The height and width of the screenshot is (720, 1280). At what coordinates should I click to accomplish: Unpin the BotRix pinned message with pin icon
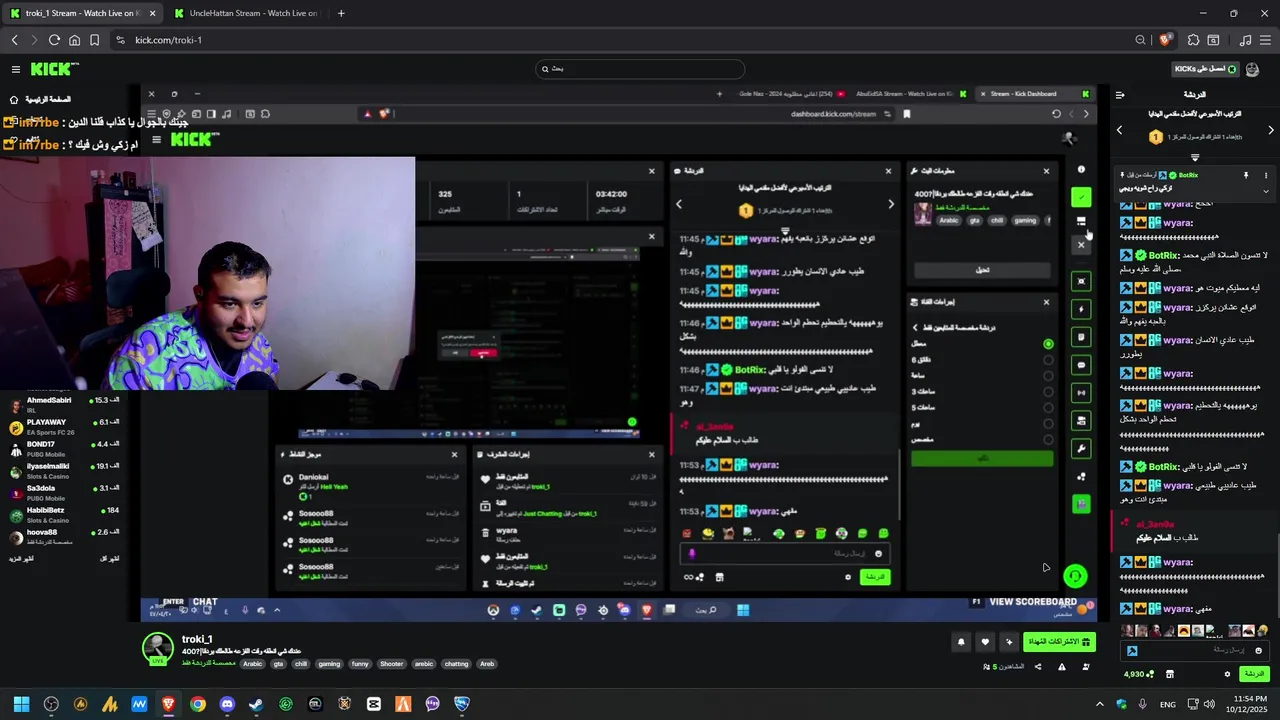[1246, 175]
